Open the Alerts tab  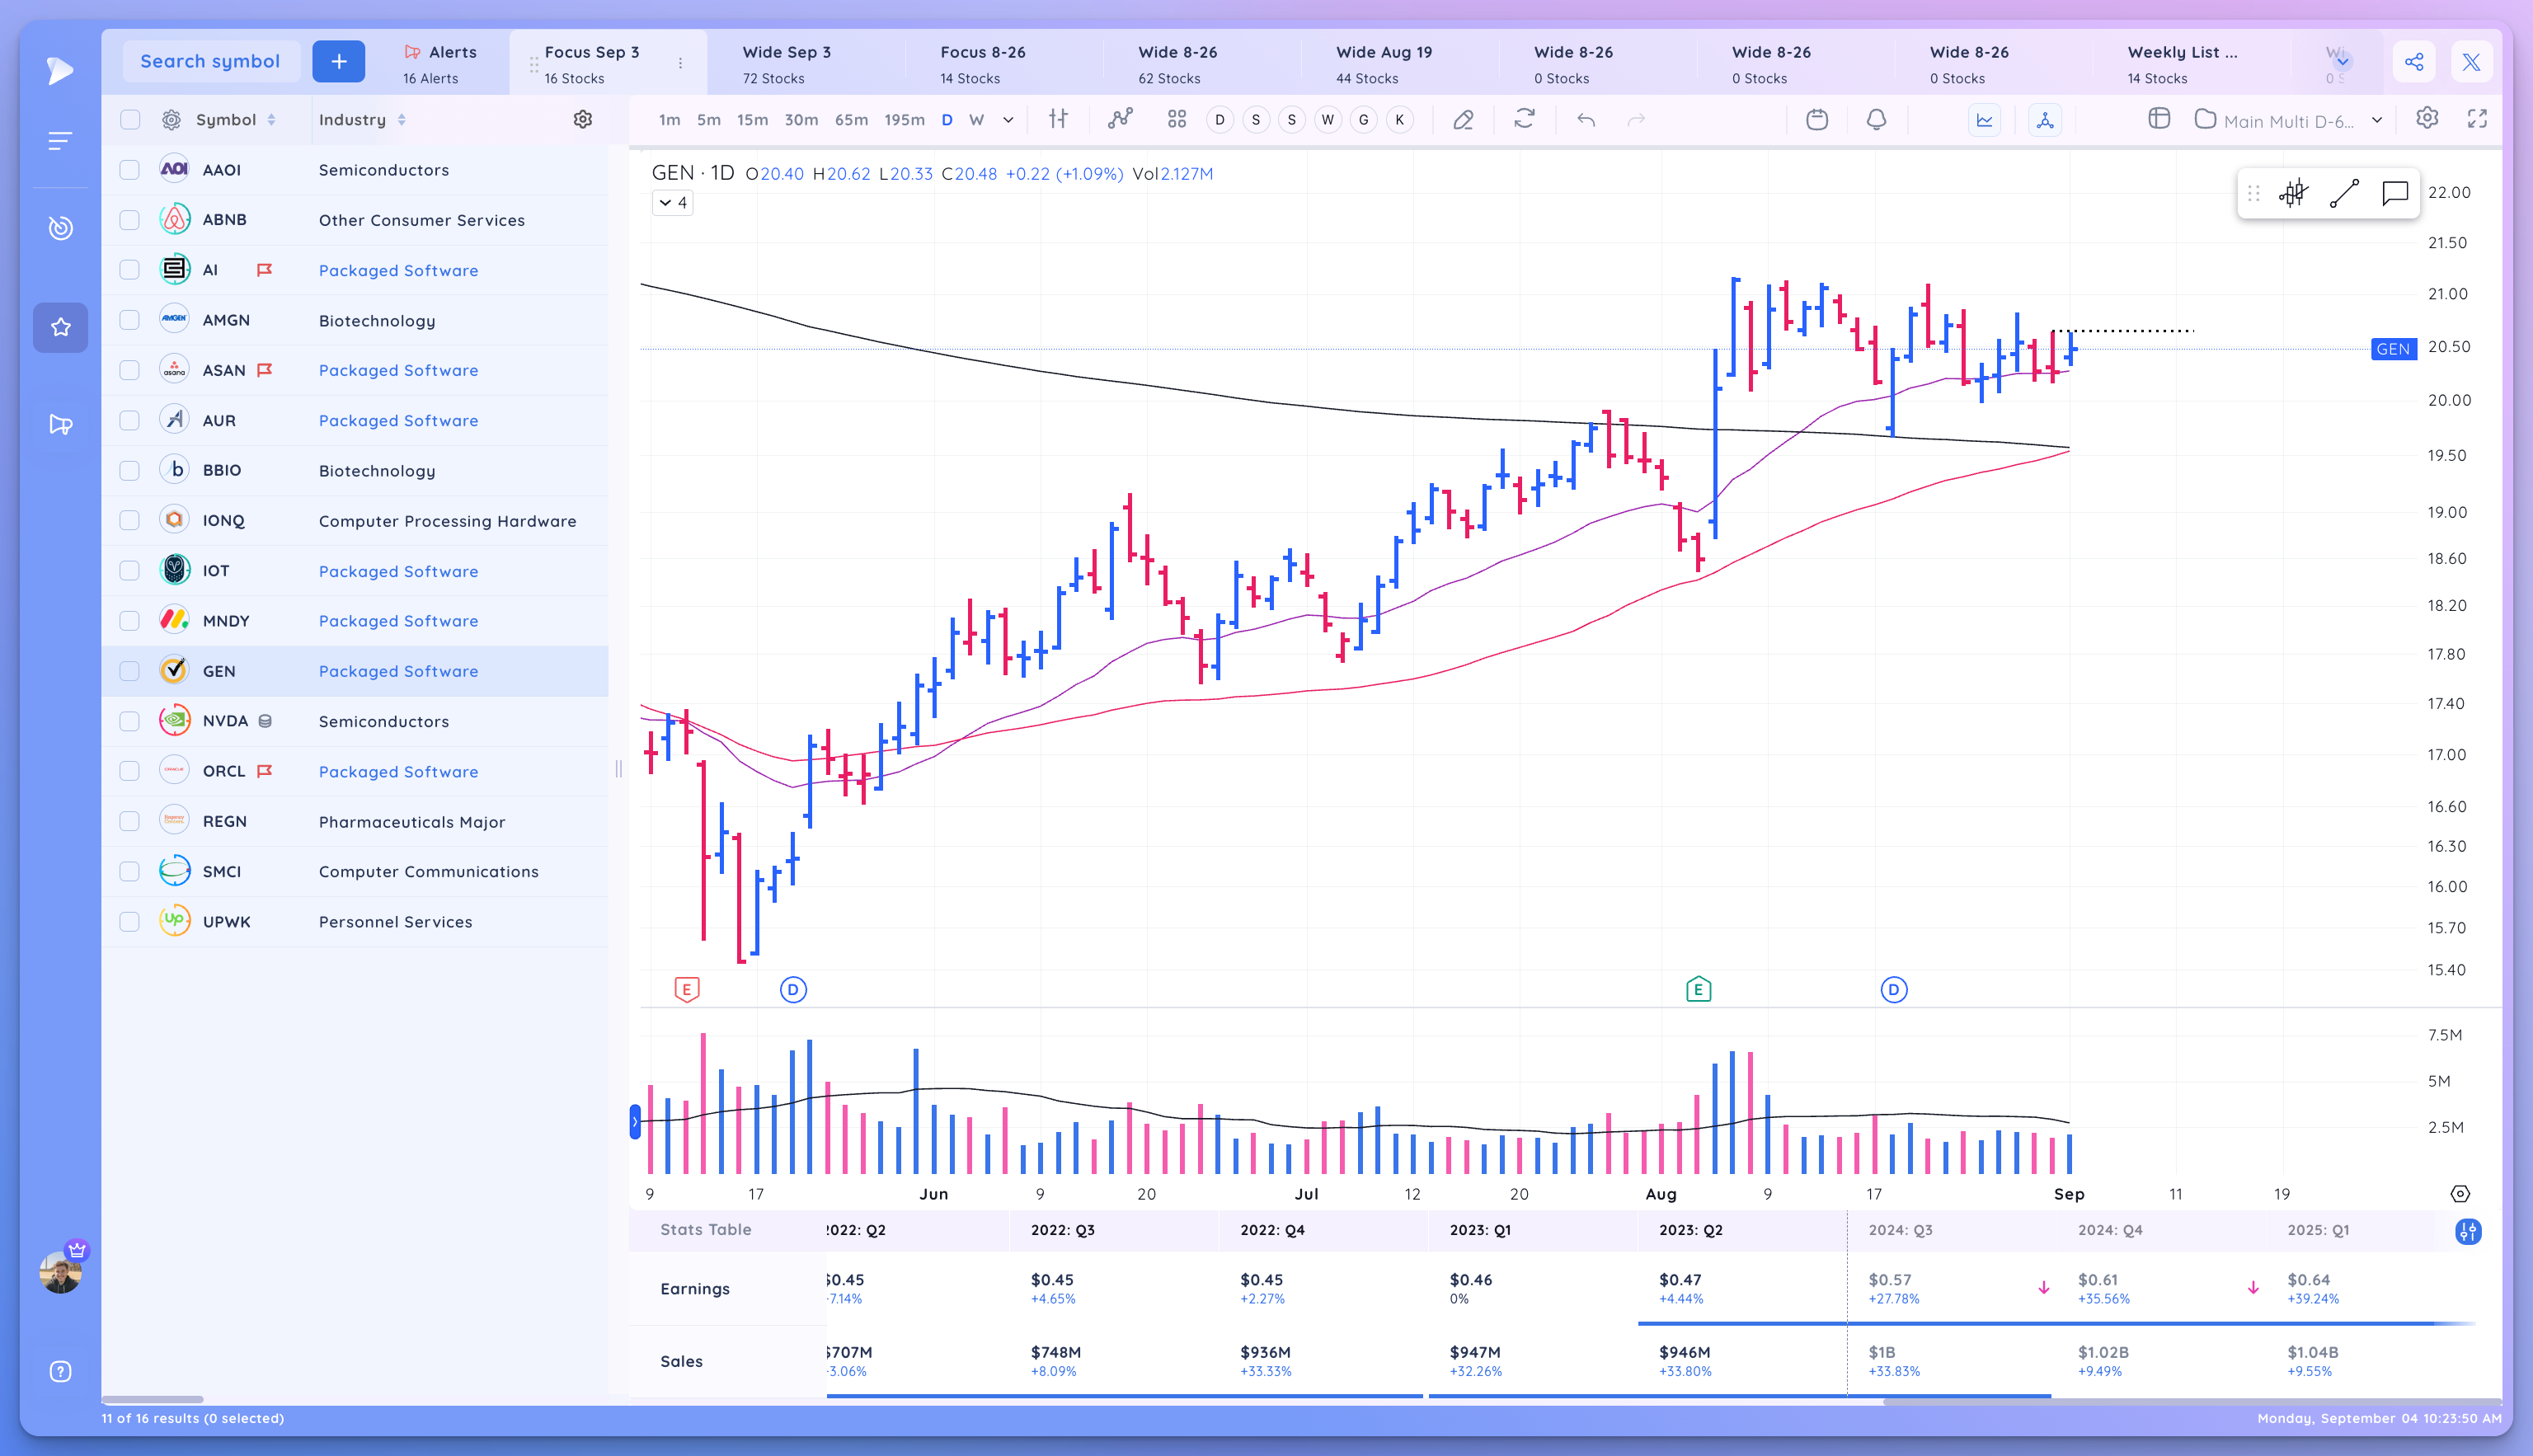pos(441,64)
